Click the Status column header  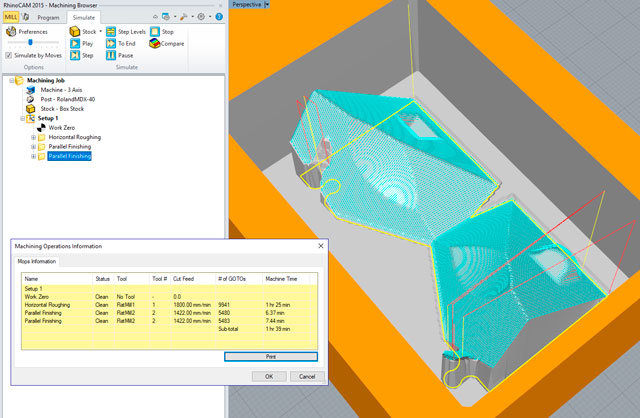[x=103, y=279]
